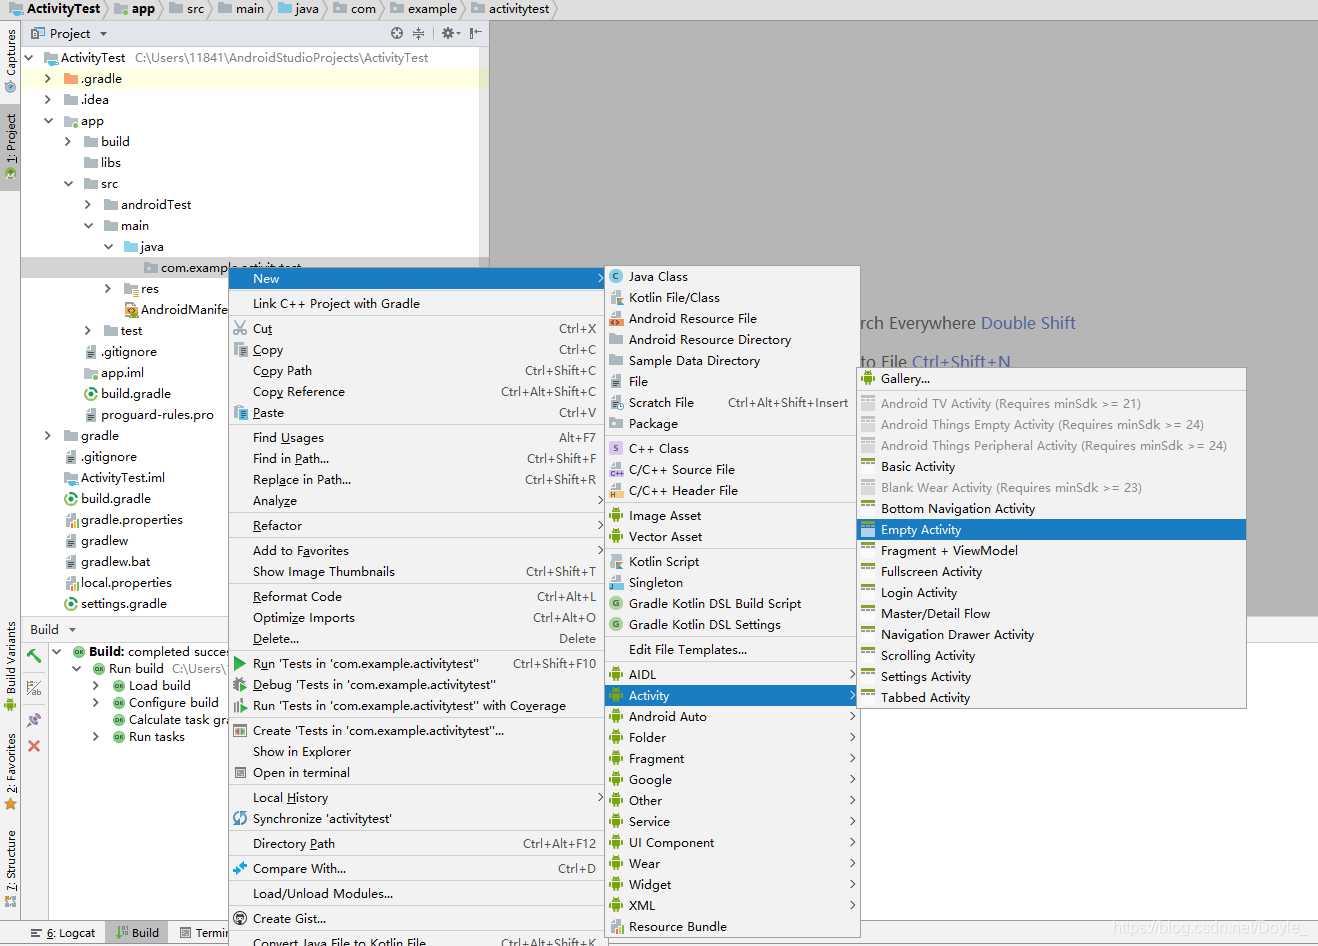Image resolution: width=1318 pixels, height=946 pixels.
Task: Open the Structure side tab
Action: tap(10, 869)
